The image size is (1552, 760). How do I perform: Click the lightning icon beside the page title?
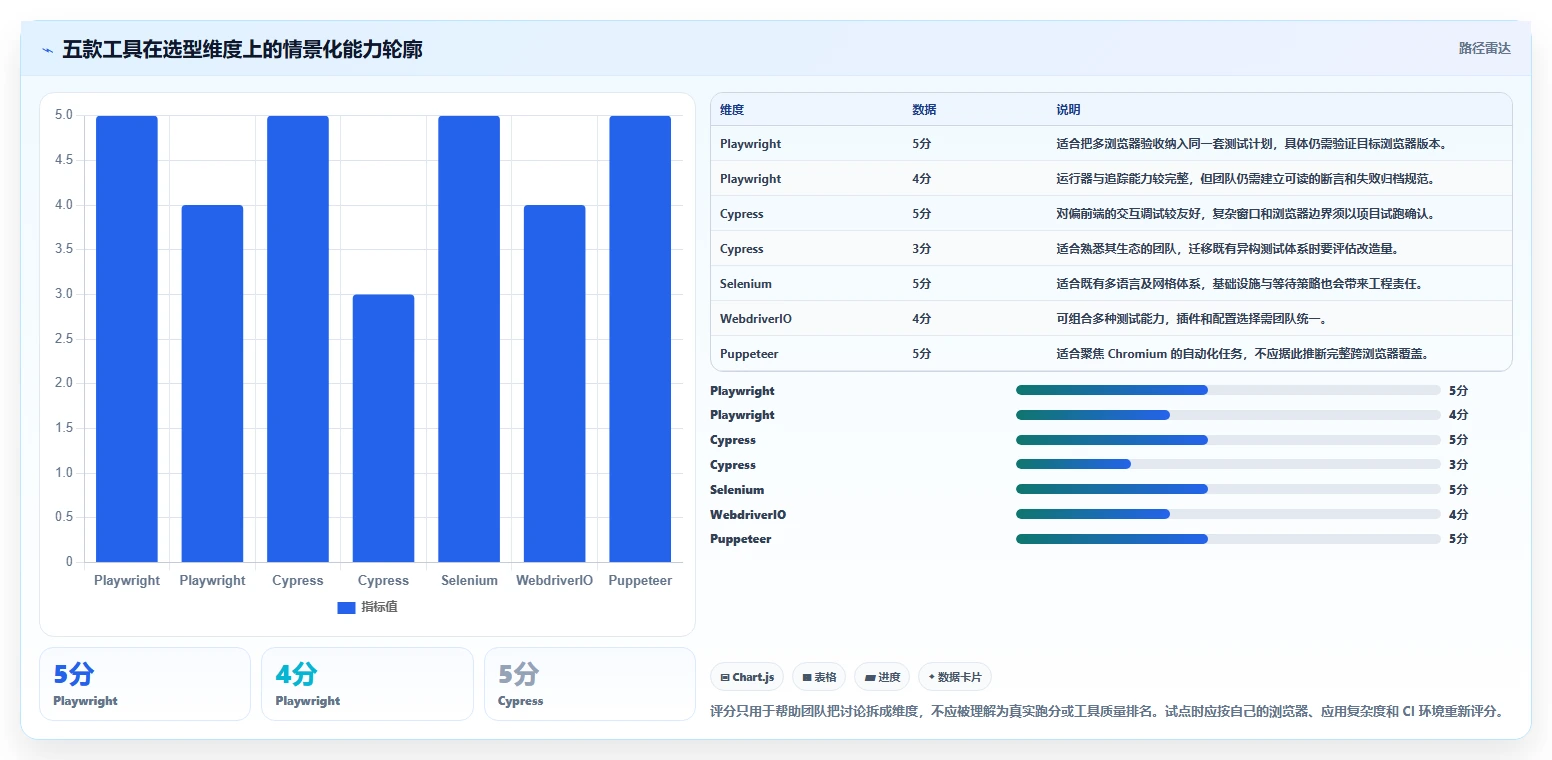click(x=47, y=50)
